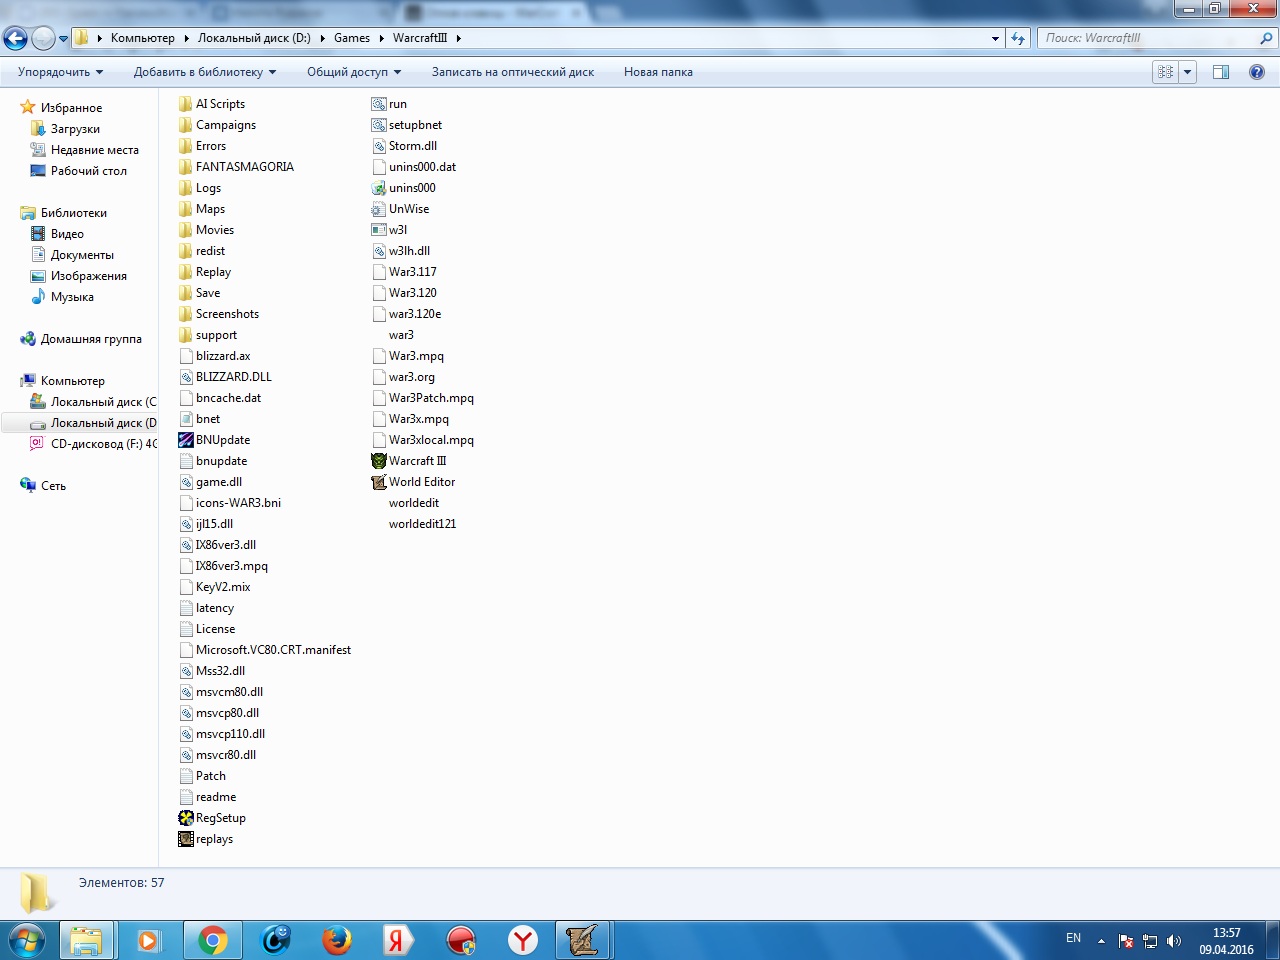This screenshot has height=960, width=1280.
Task: Click Games in the address breadcrumb
Action: [352, 38]
